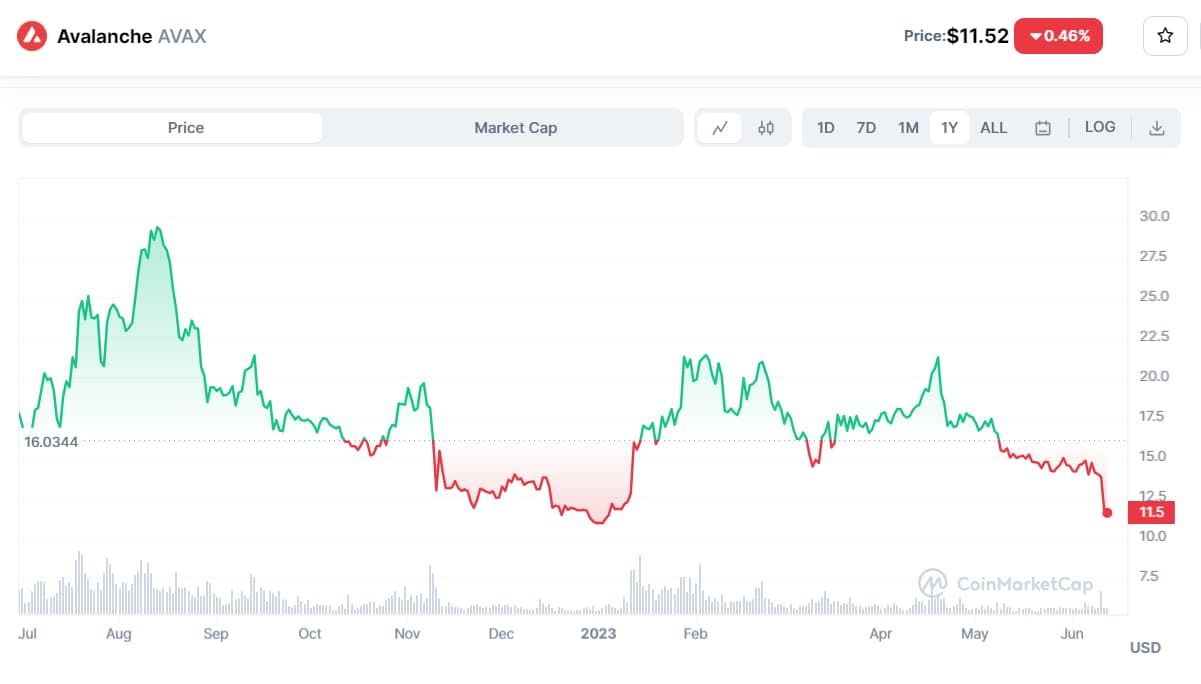Viewport: 1201px width, 684px height.
Task: Open the calendar date range picker
Action: [x=1043, y=128]
